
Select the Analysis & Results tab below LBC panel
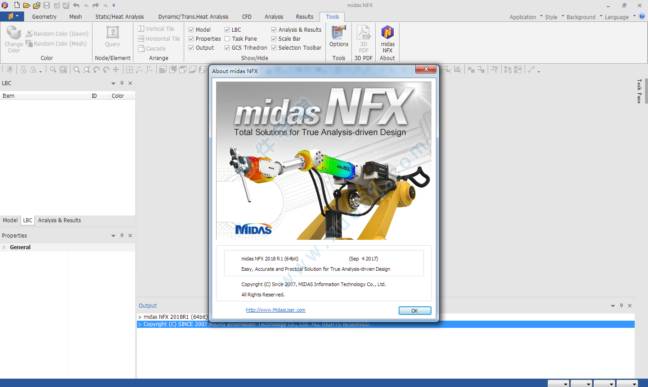[x=59, y=220]
